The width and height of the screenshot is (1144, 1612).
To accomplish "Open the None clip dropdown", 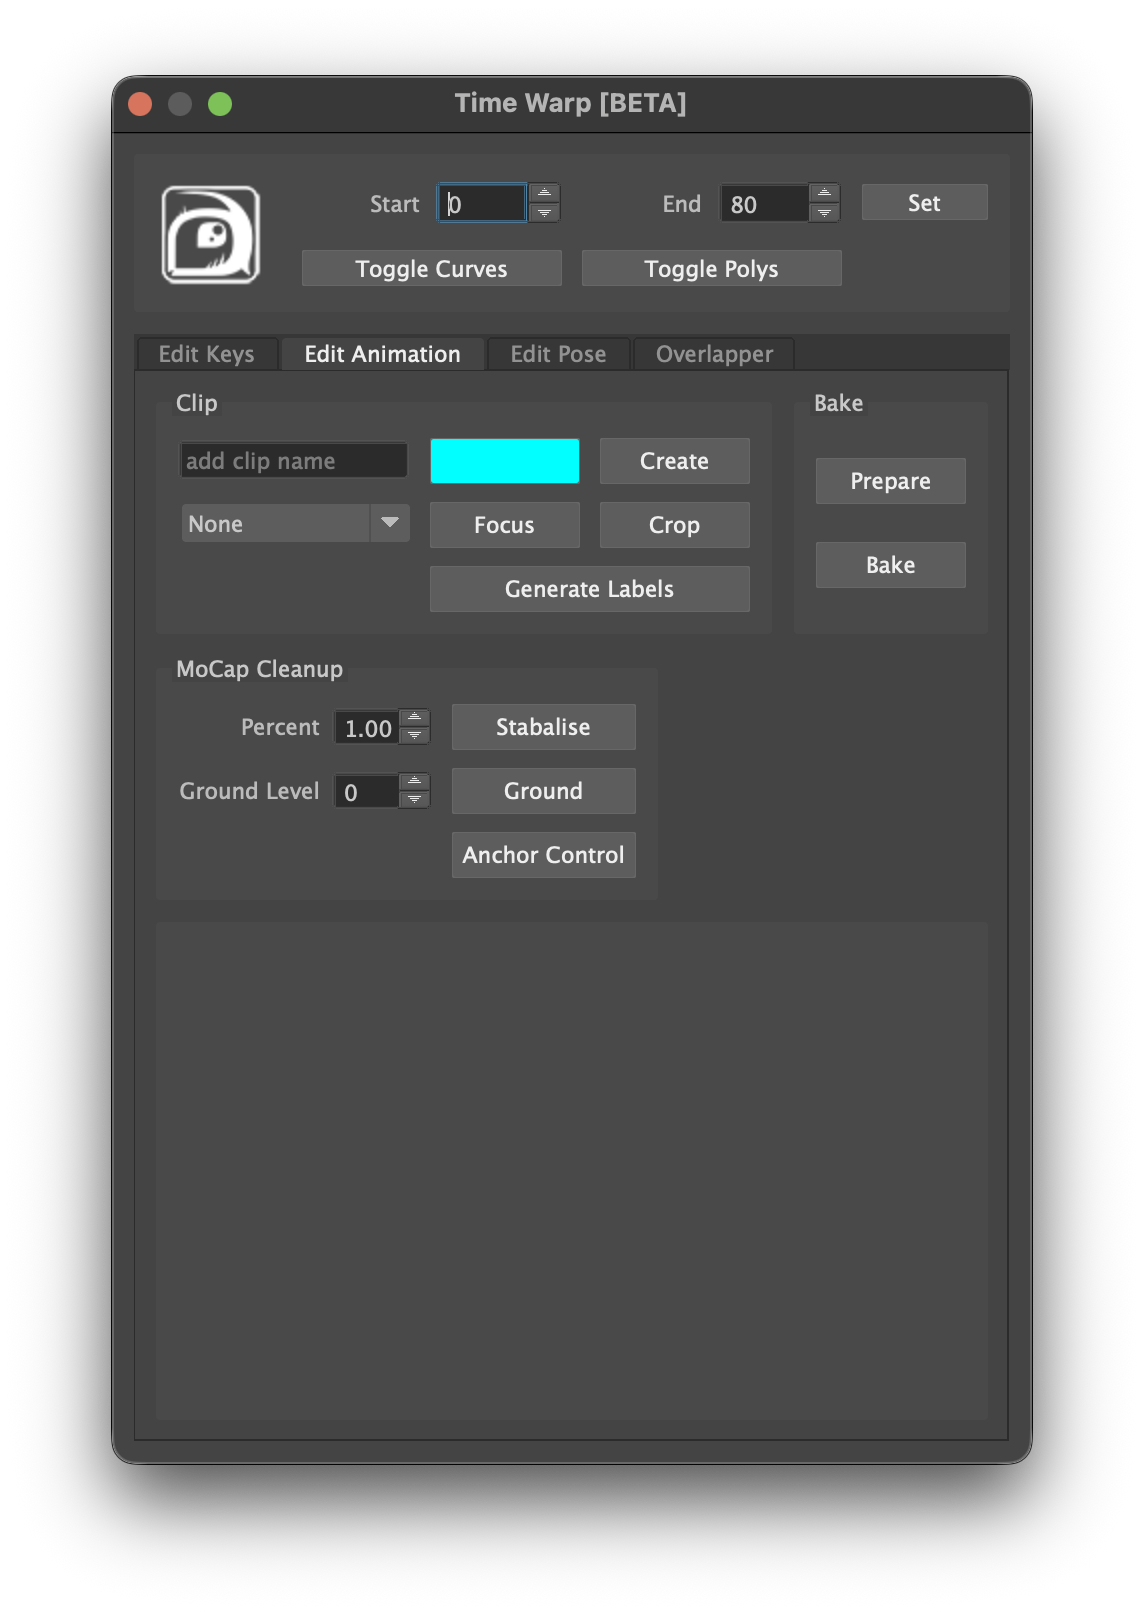I will click(295, 523).
